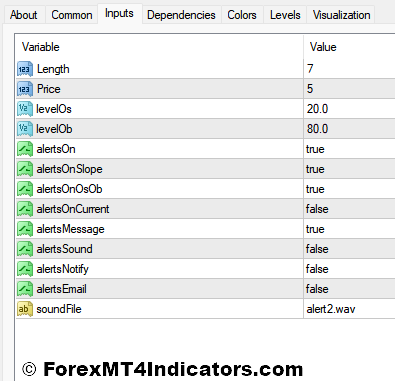
Task: Click the boolean icon beside alertsMessage
Action: [x=25, y=229]
